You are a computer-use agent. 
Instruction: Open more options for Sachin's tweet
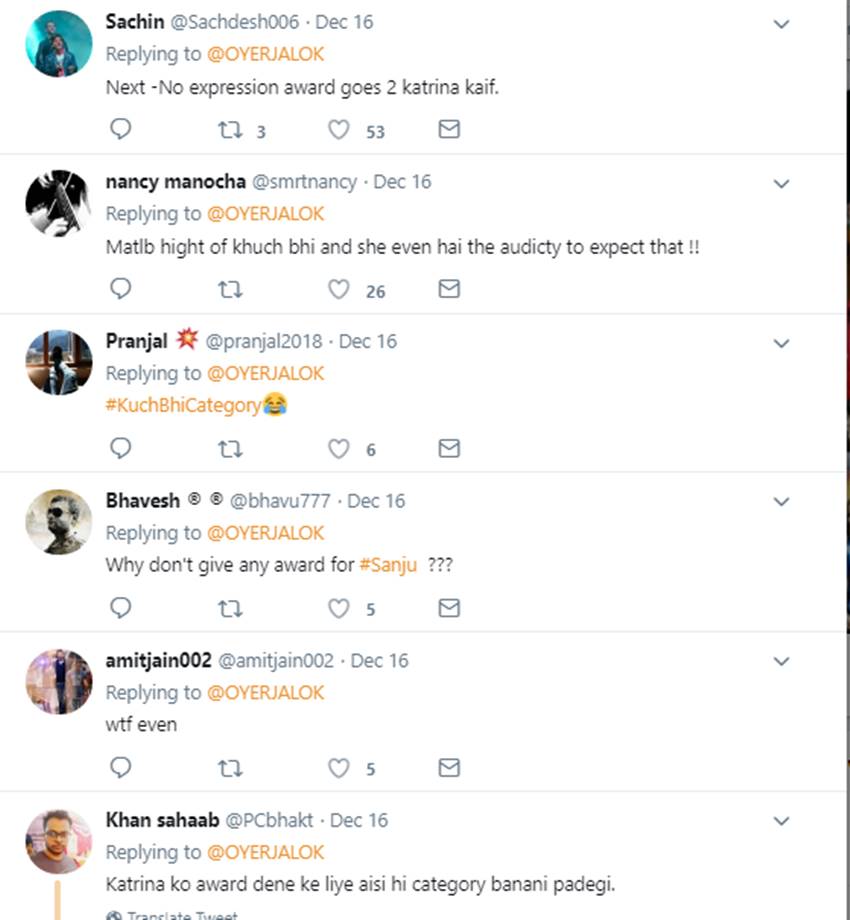click(x=782, y=24)
